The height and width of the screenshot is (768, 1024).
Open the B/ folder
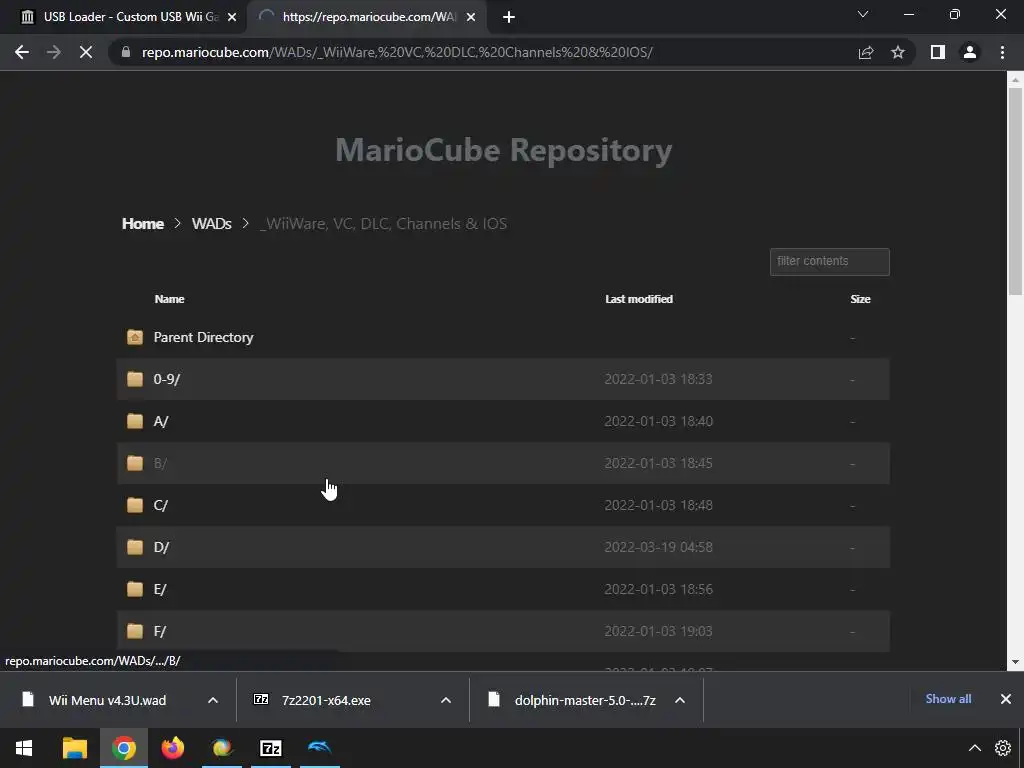point(160,463)
